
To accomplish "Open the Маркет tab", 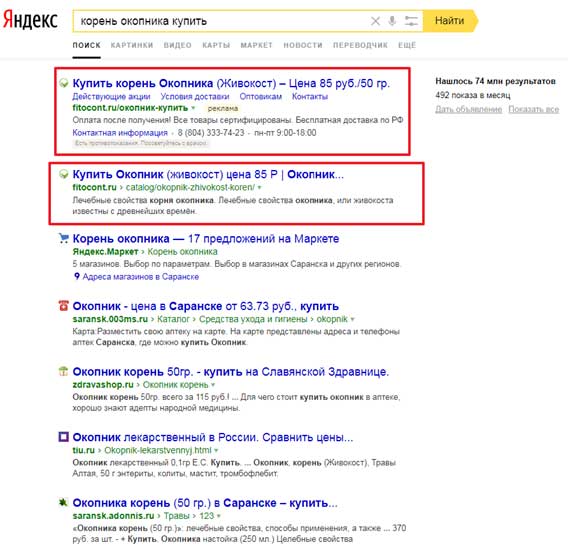I will tap(256, 45).
